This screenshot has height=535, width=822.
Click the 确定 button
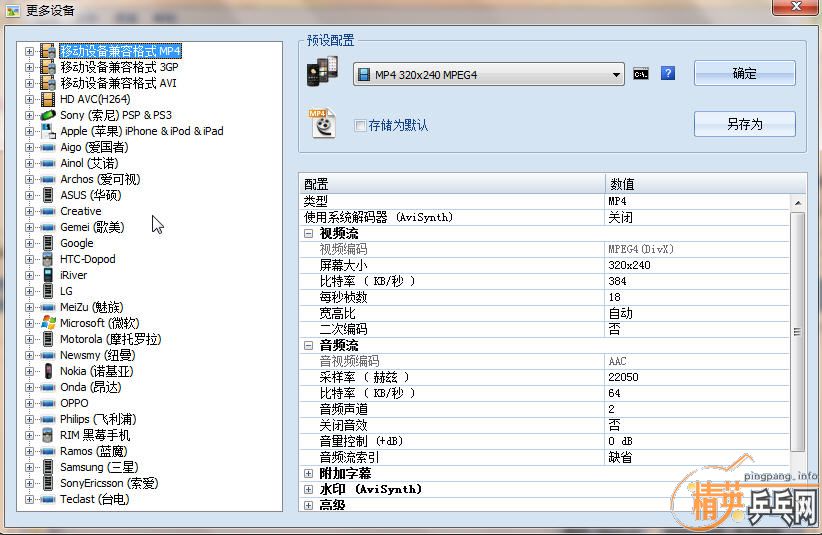[744, 73]
